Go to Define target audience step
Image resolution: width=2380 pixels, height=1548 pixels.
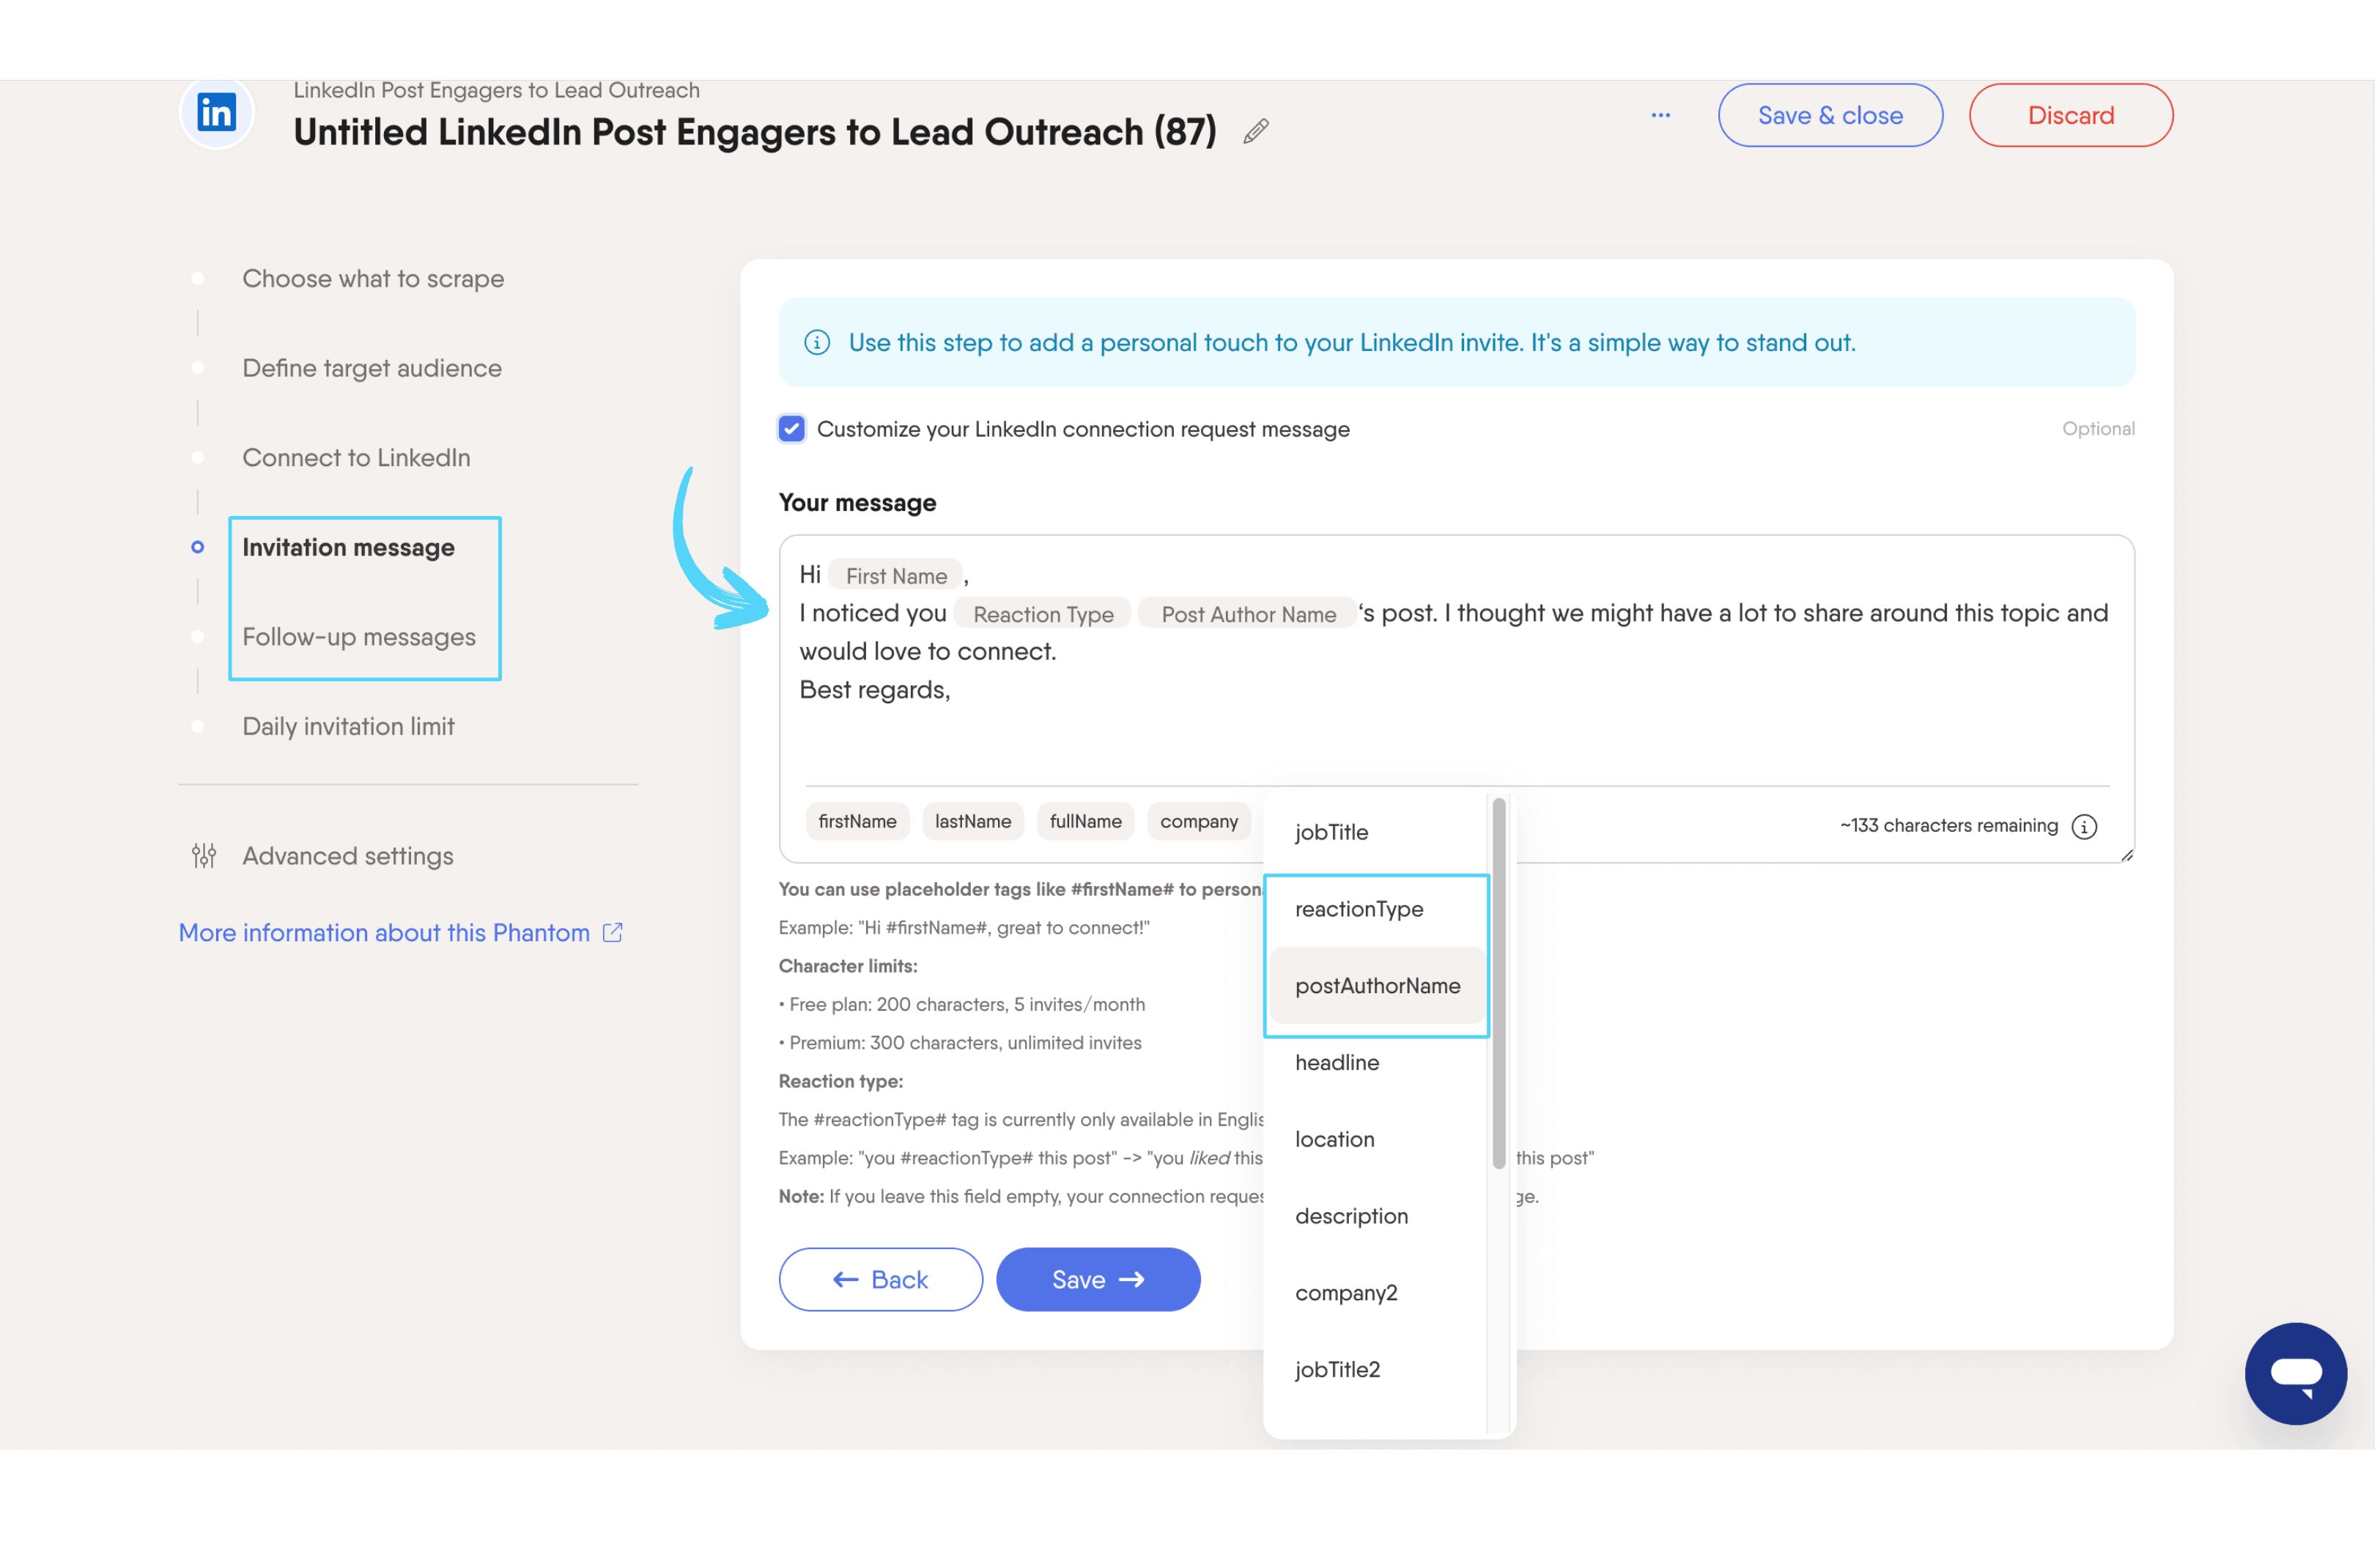tap(372, 369)
